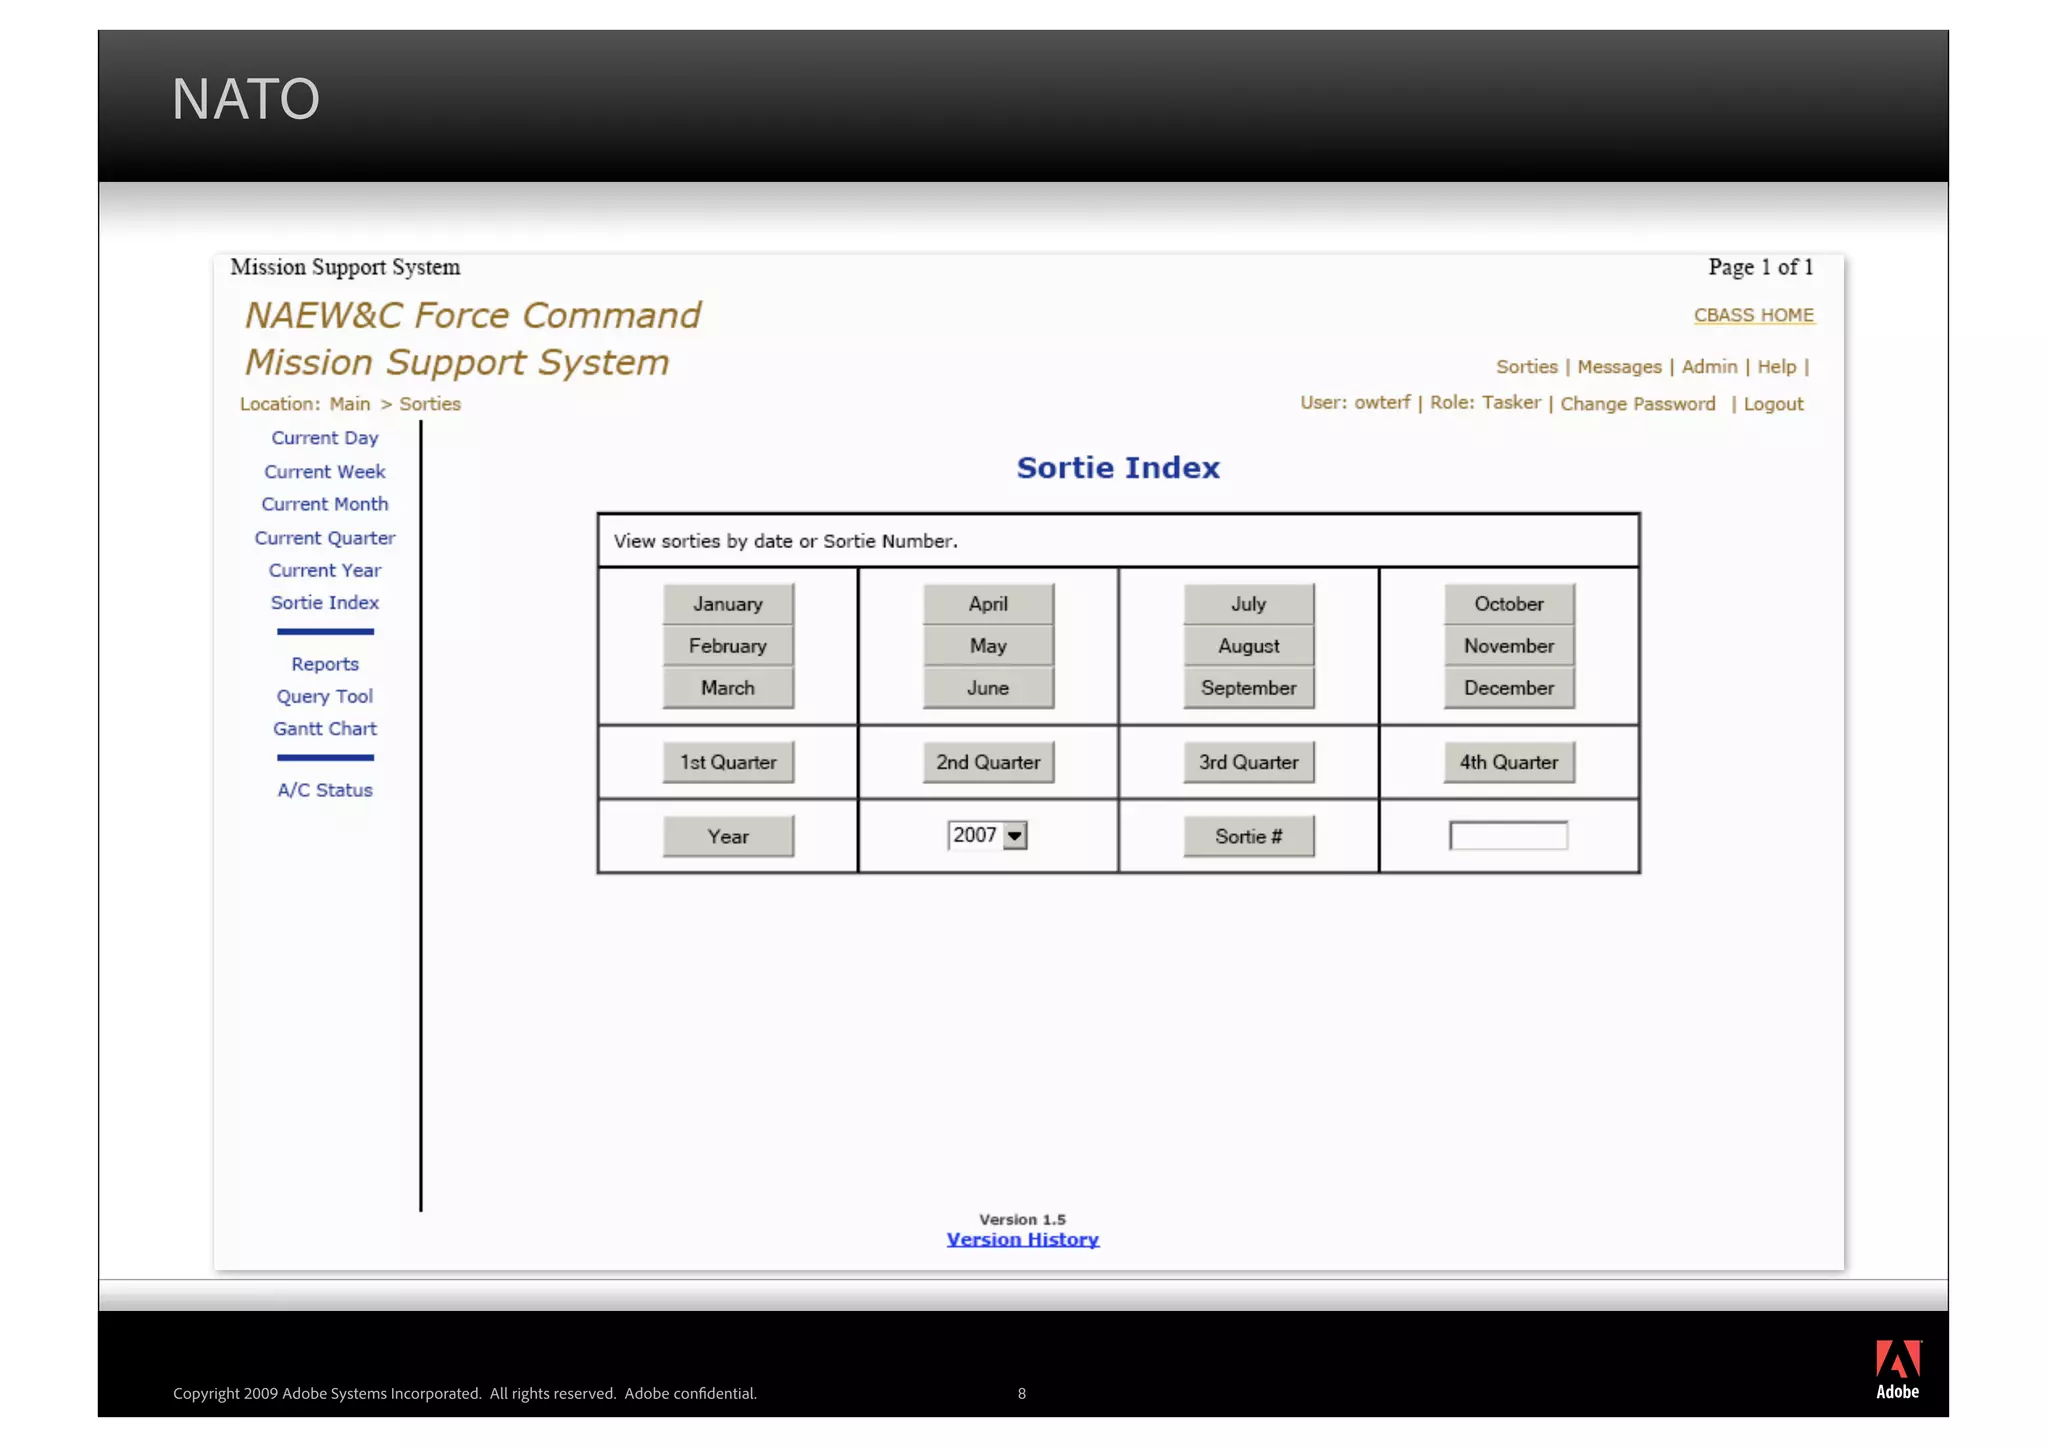Go to the Admin menu
The height and width of the screenshot is (1447, 2048).
[x=1709, y=367]
